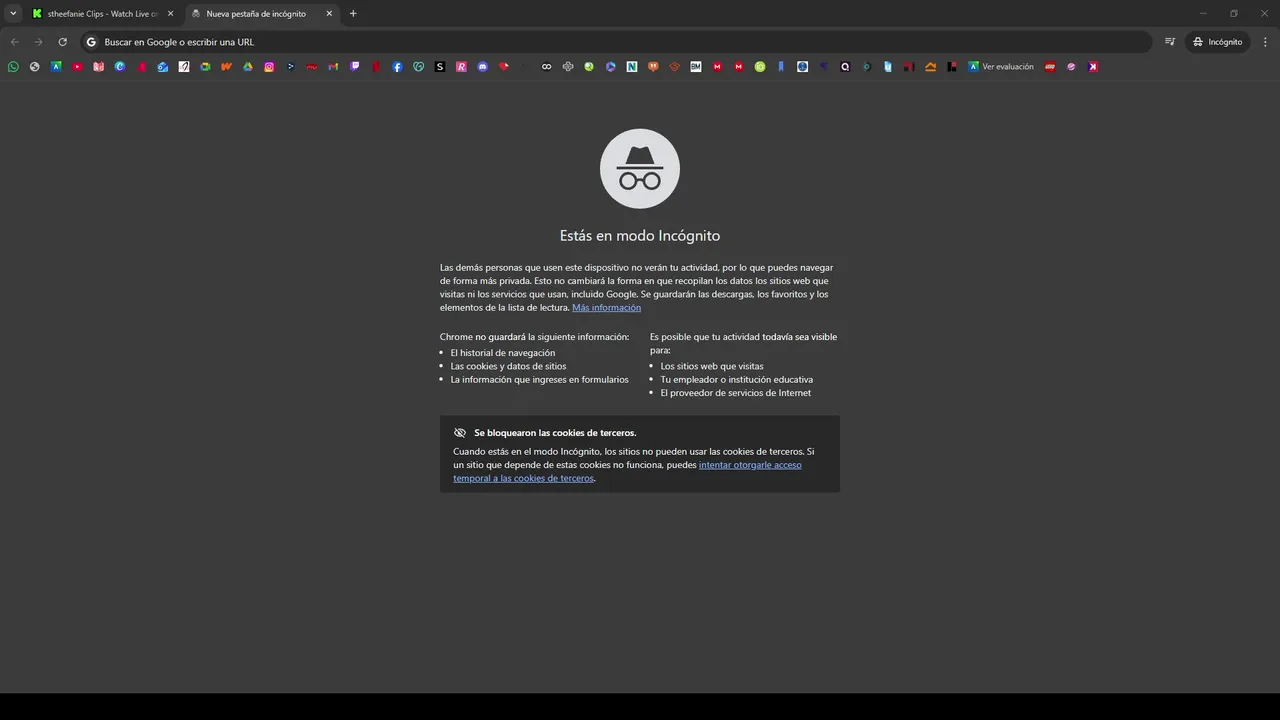Screen dimensions: 1280x720
Task: Click the temporary third-party cookies access link
Action: [x=627, y=472]
